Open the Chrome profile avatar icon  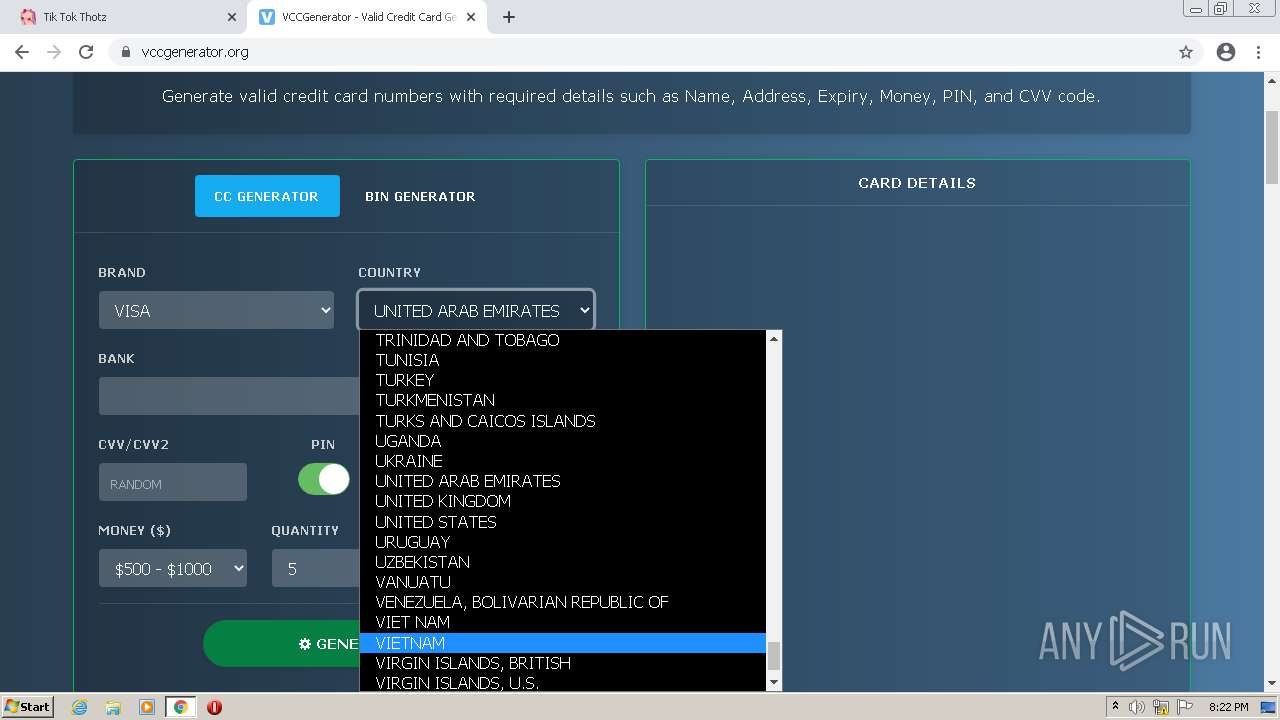[1226, 52]
